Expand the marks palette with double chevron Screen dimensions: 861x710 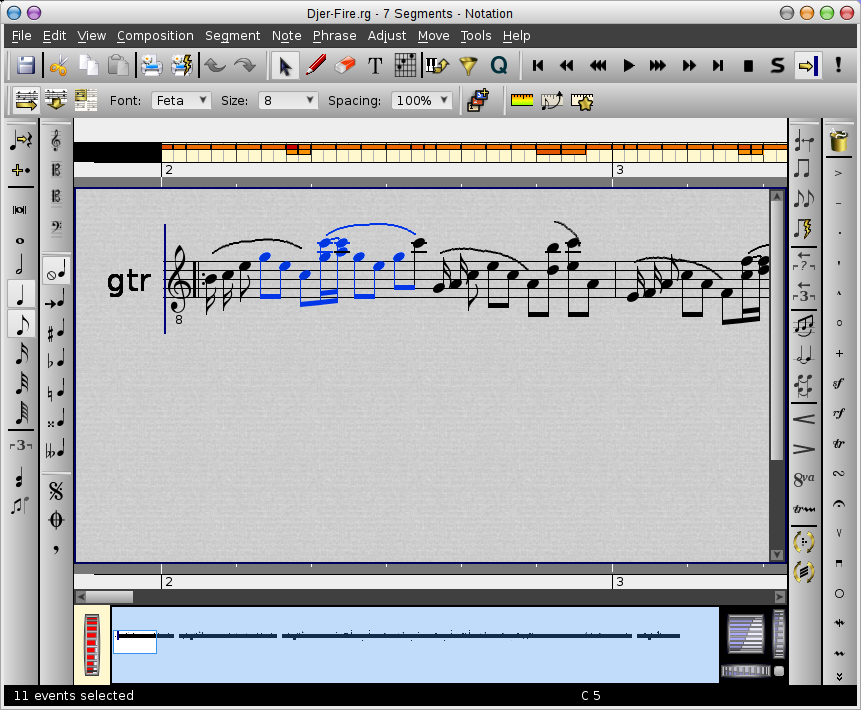click(839, 677)
